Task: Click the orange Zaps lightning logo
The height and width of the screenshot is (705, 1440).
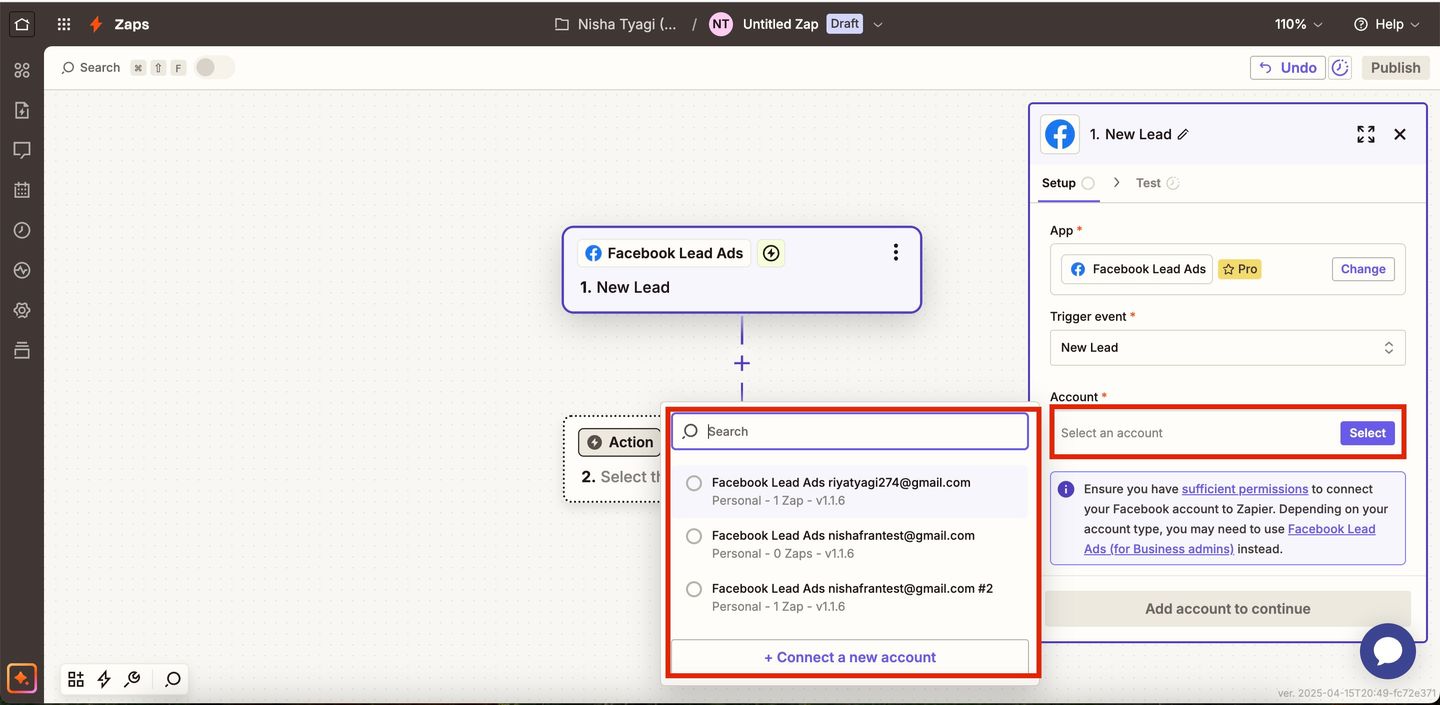Action: 96,24
